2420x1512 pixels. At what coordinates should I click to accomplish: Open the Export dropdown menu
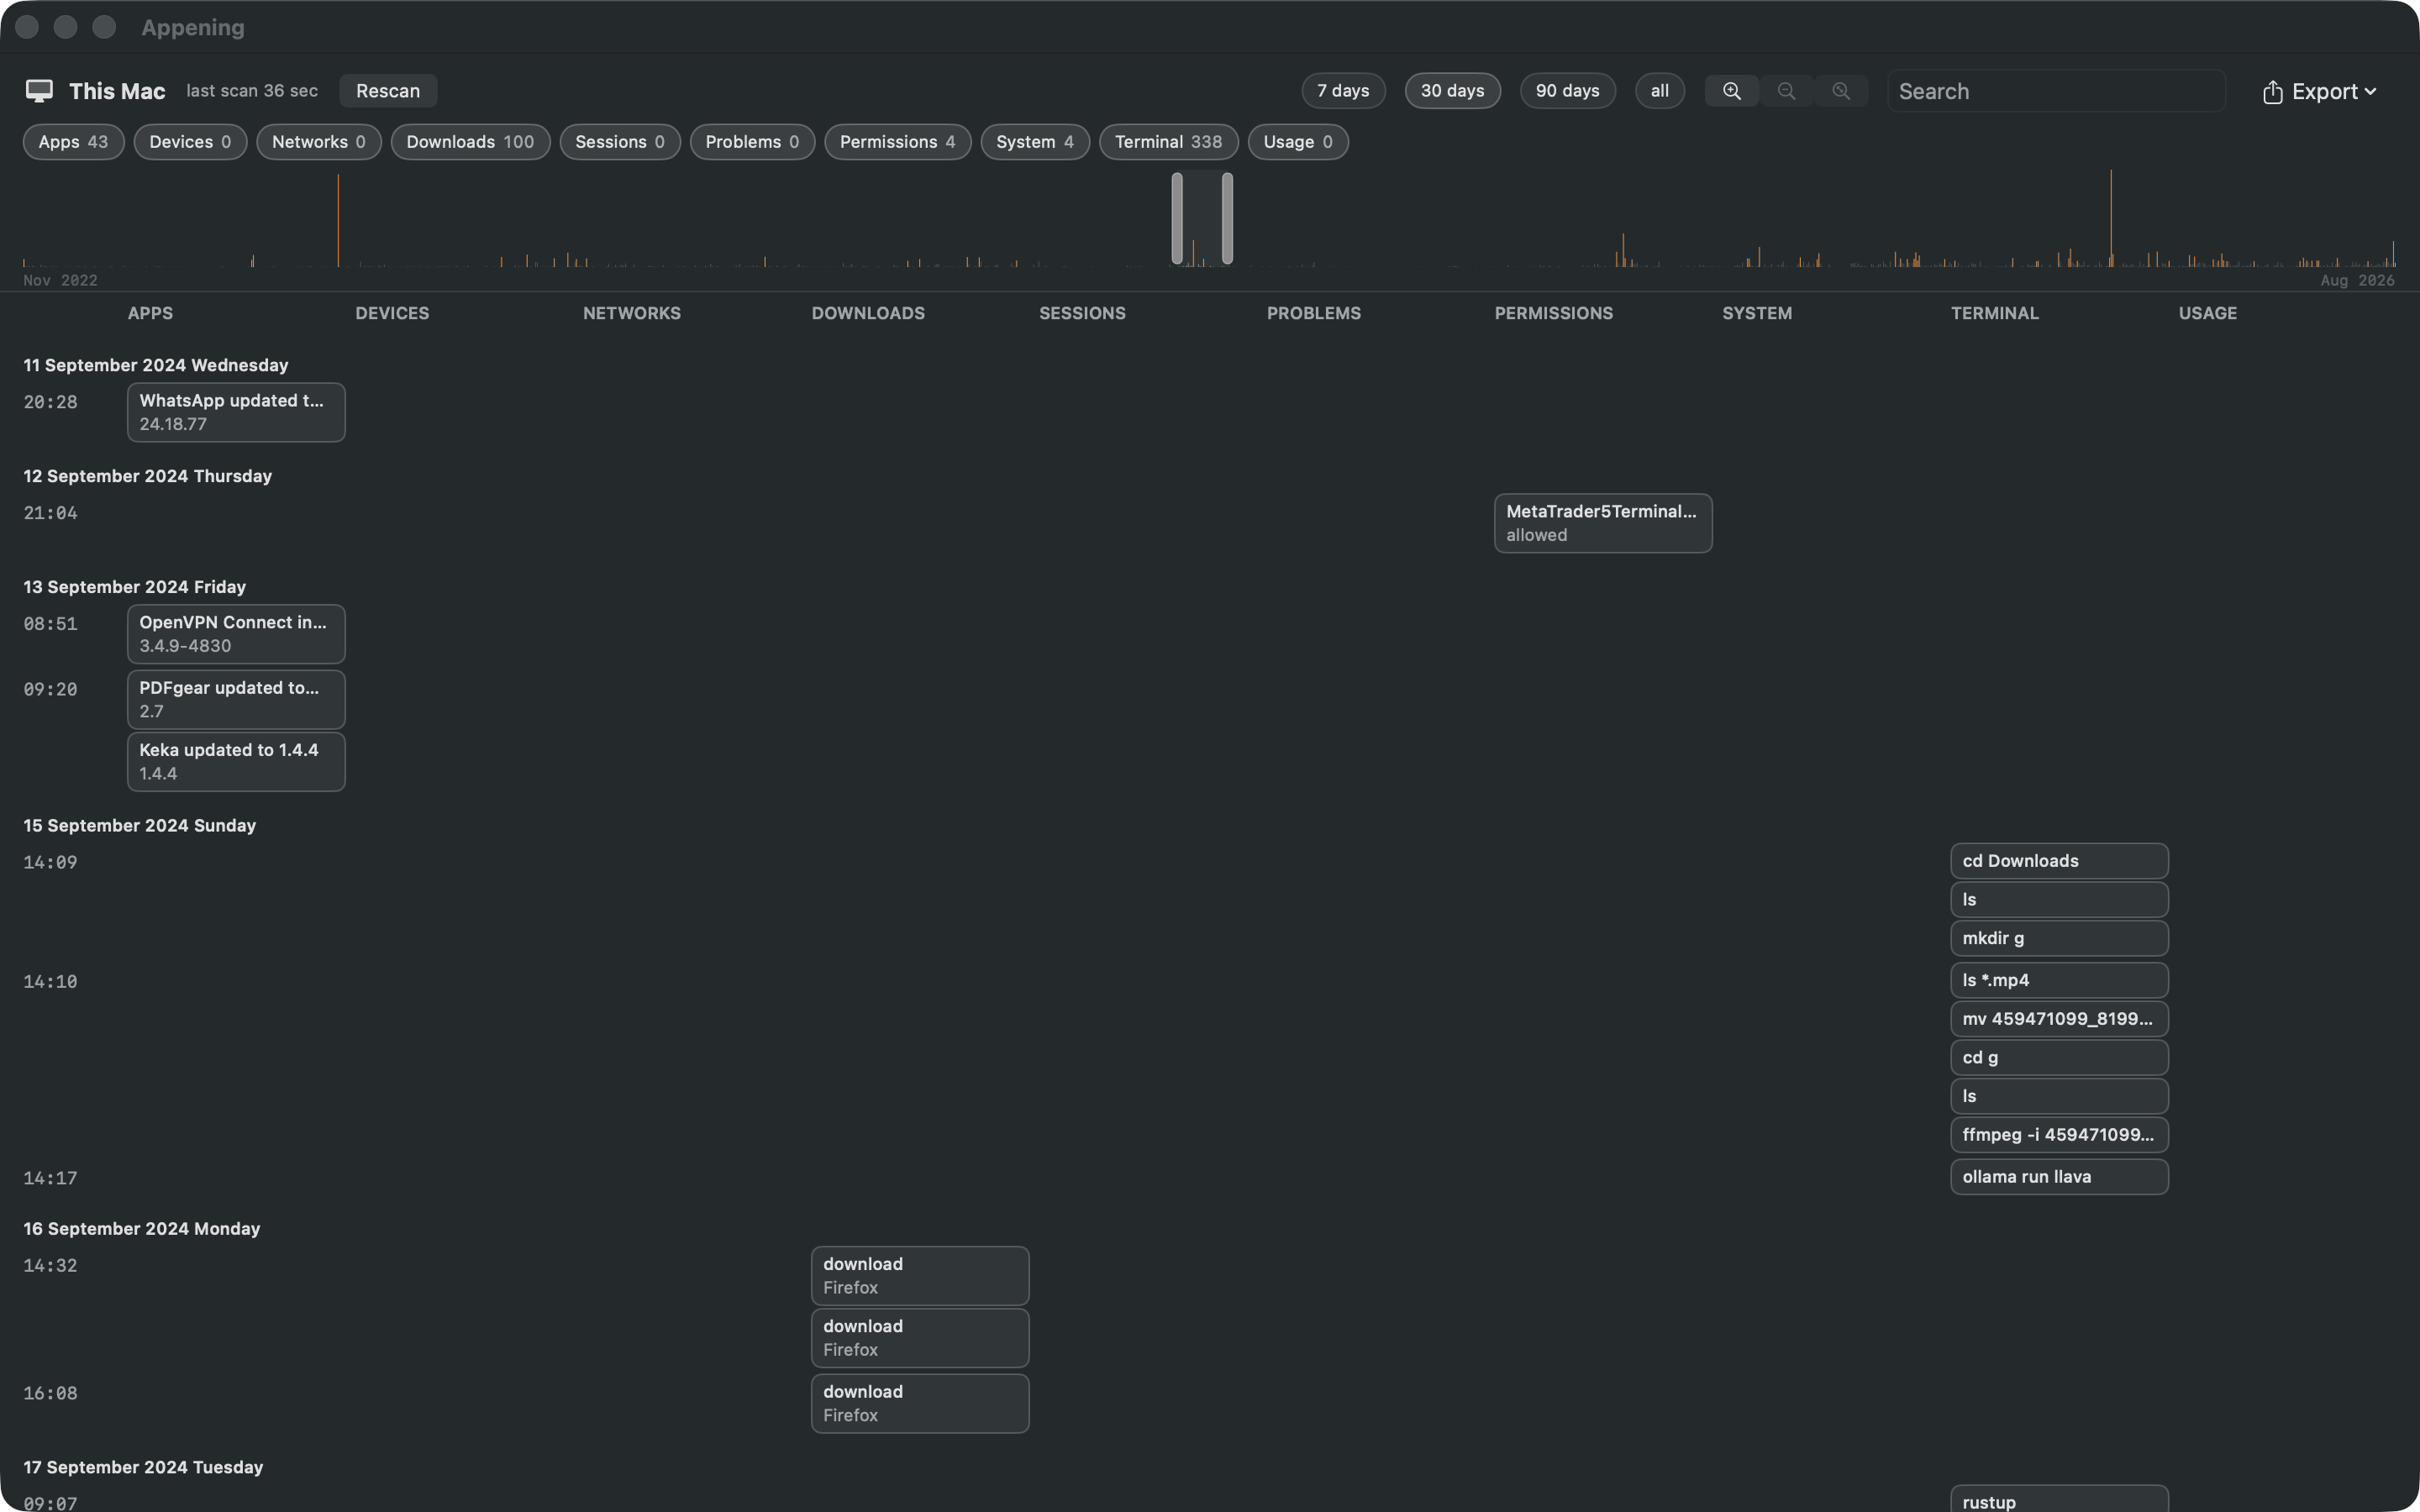pos(2319,91)
